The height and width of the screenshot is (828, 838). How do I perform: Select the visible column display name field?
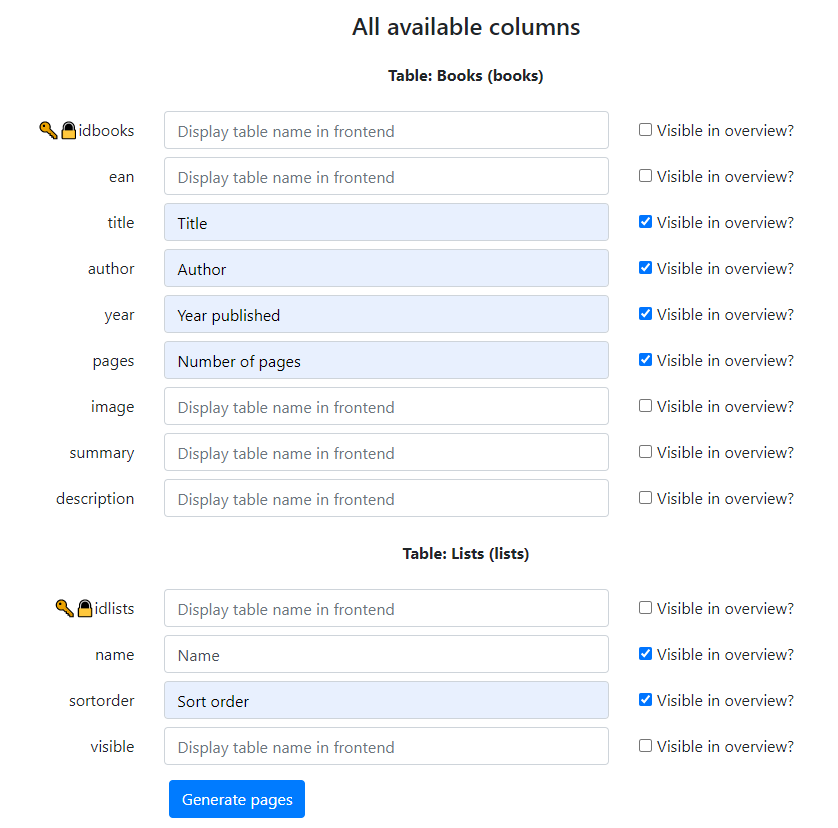click(386, 746)
